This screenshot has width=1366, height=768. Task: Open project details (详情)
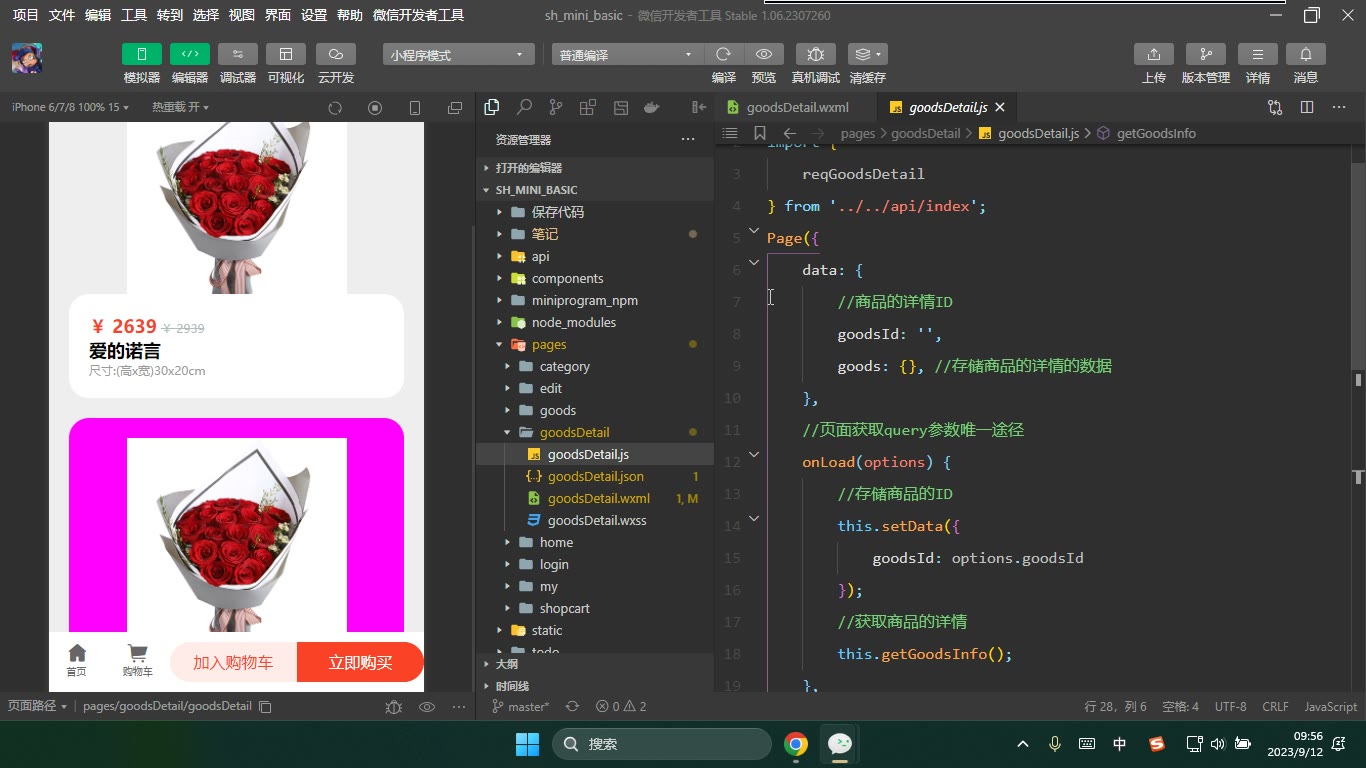(1258, 54)
